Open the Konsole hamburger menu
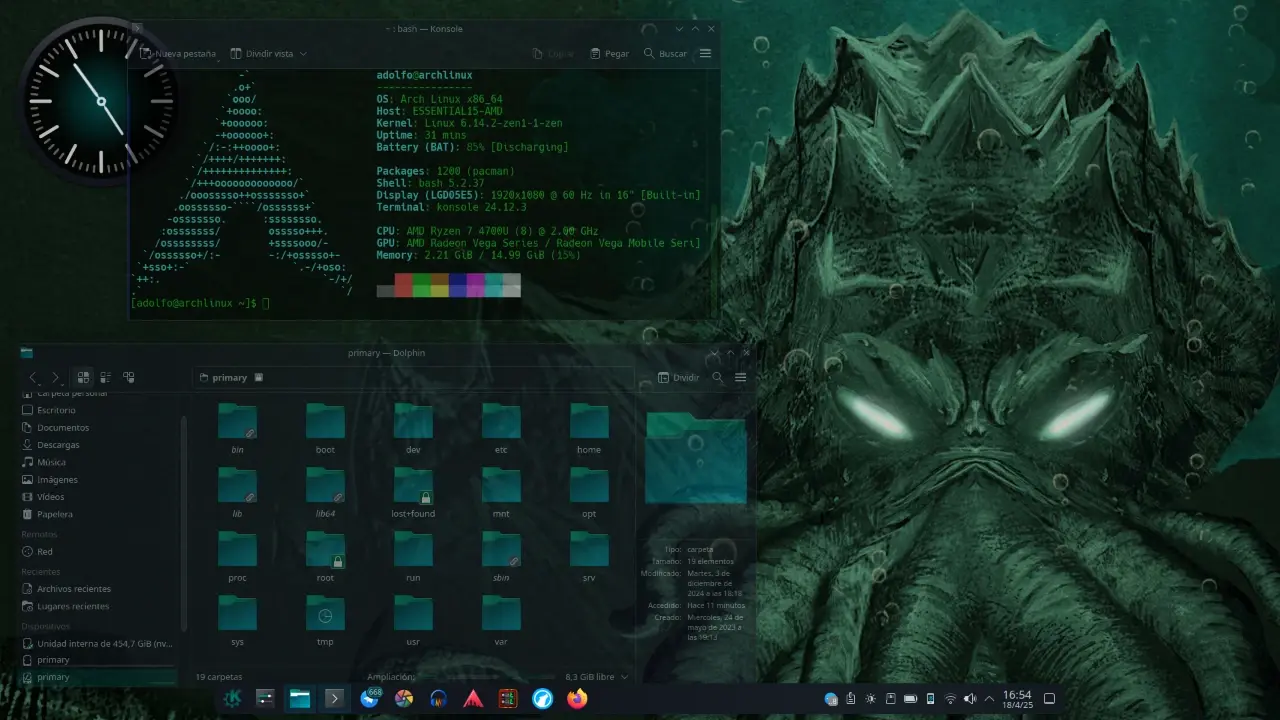1280x720 pixels. coord(706,53)
